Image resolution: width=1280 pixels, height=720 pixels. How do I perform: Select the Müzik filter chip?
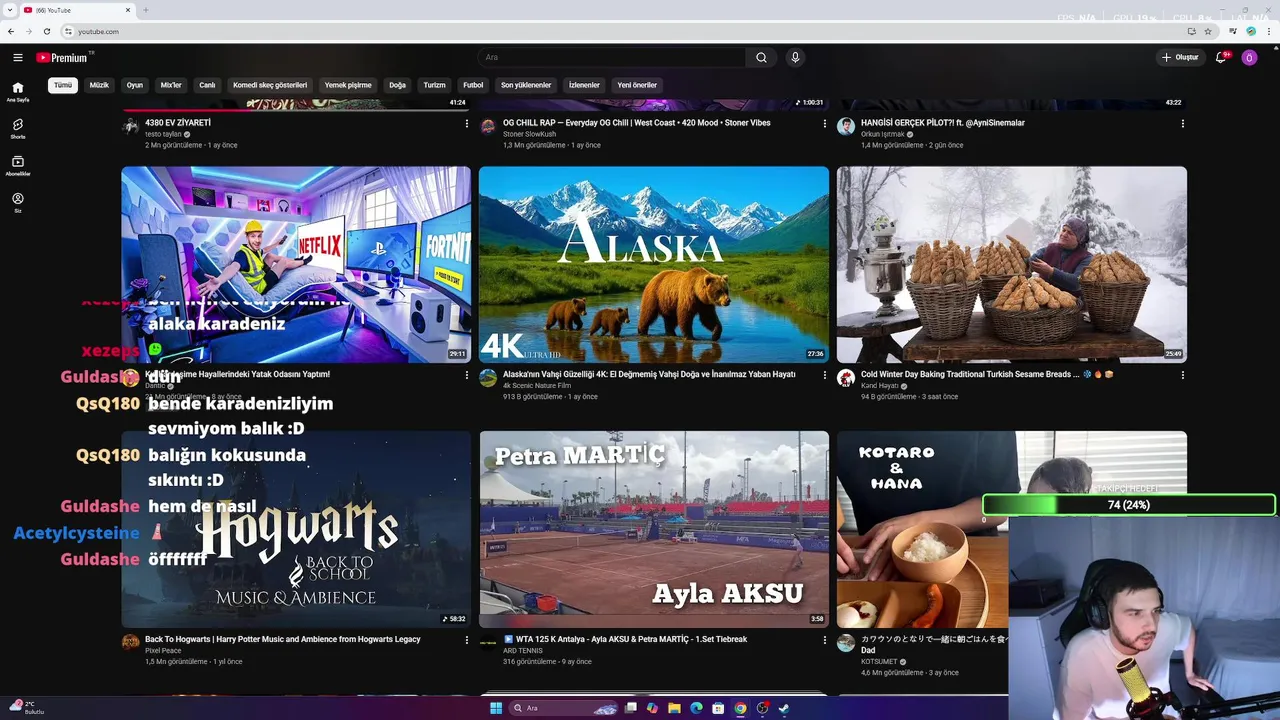point(99,85)
